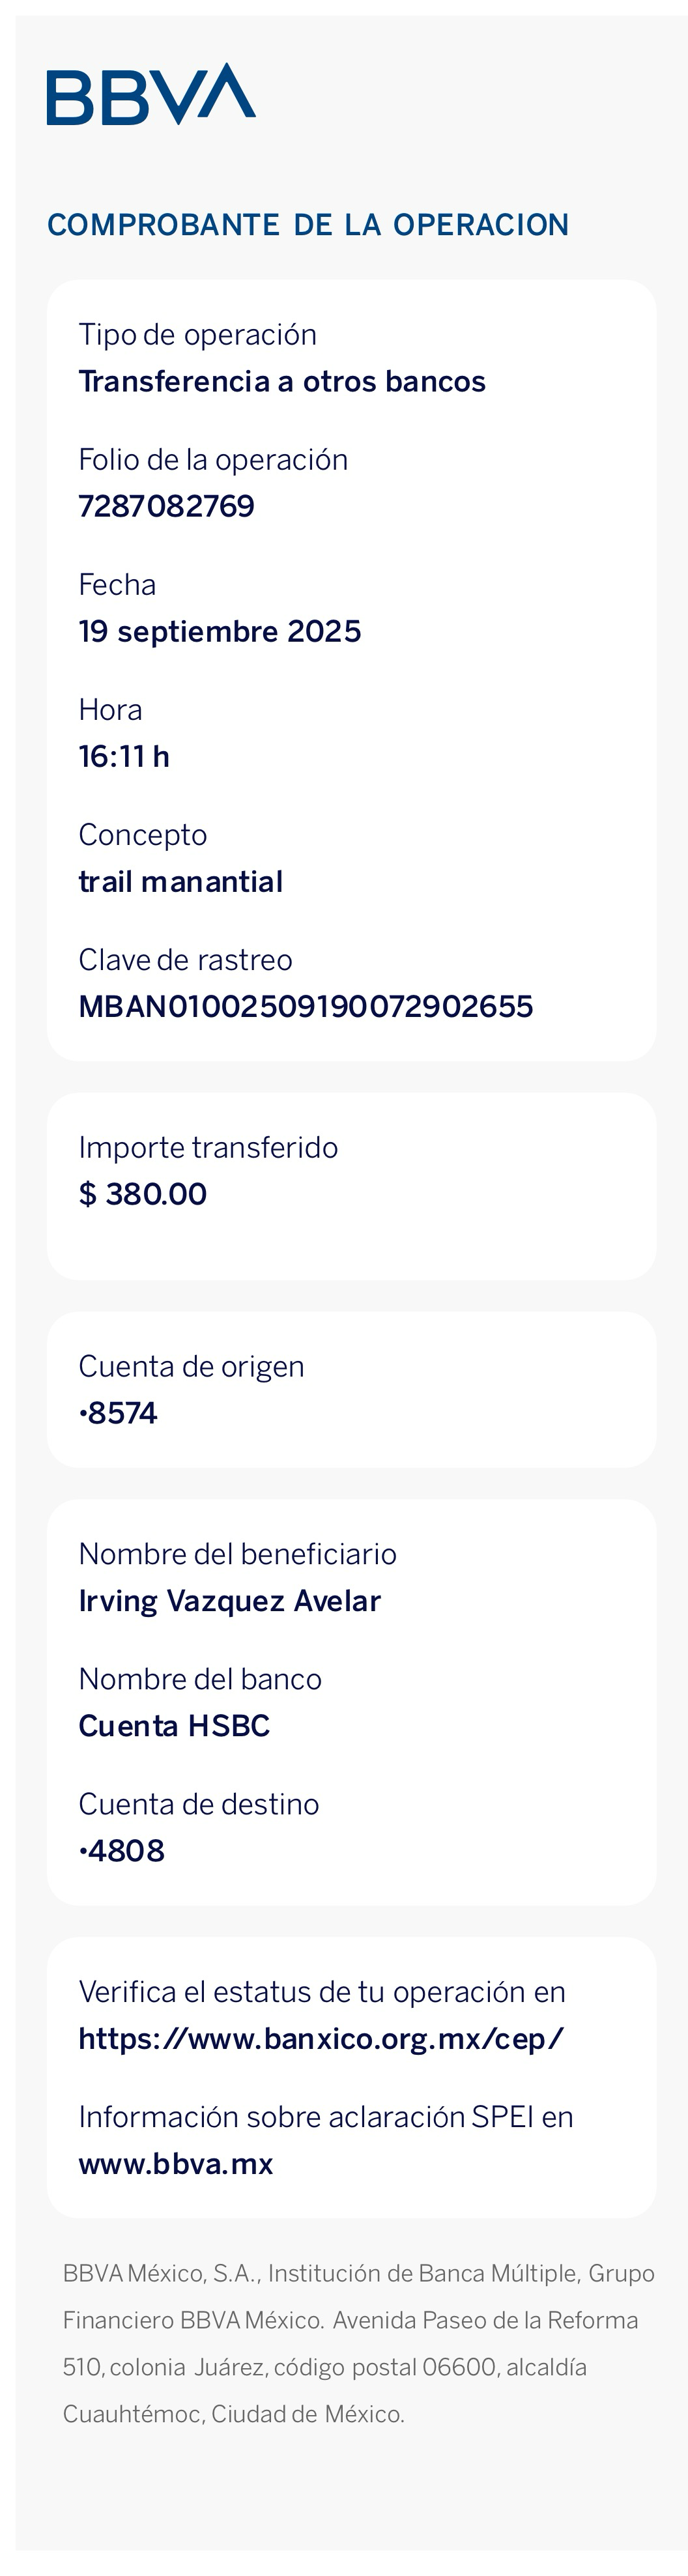Select the beneficiary name Irving Vazquez Avelar

tap(230, 1600)
